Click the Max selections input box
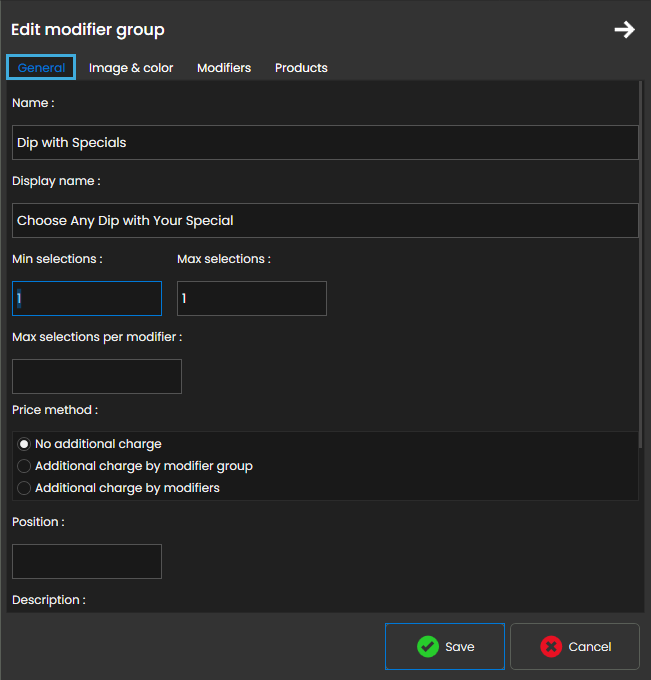The width and height of the screenshot is (651, 680). 252,299
